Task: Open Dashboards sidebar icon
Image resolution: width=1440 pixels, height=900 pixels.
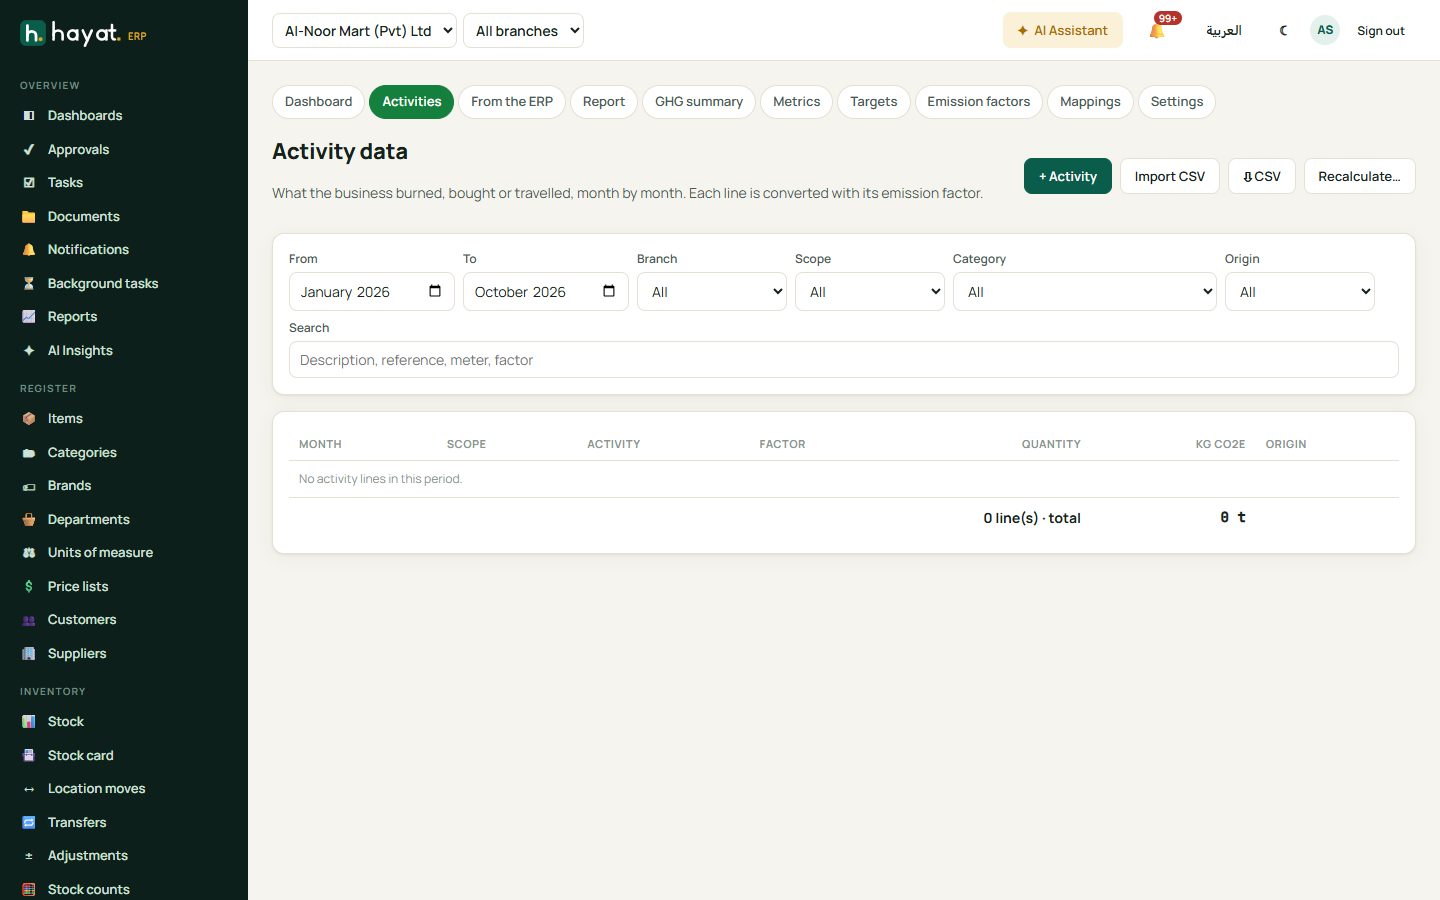Action: click(29, 116)
